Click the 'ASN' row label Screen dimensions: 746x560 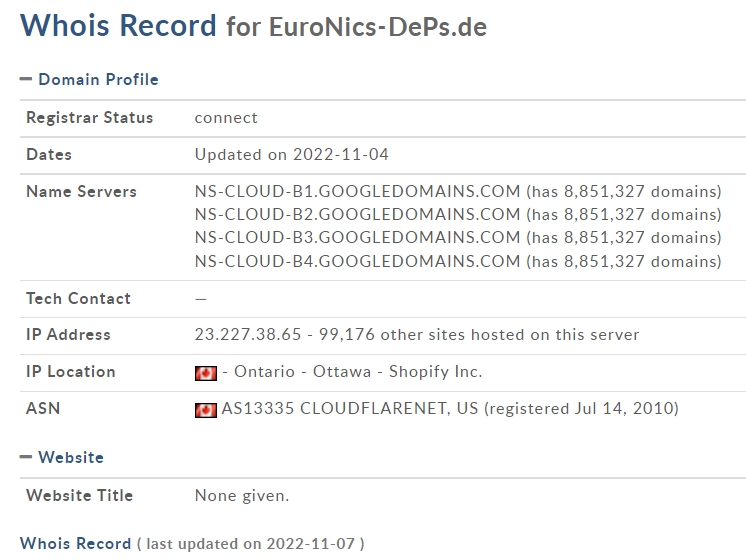tap(43, 408)
